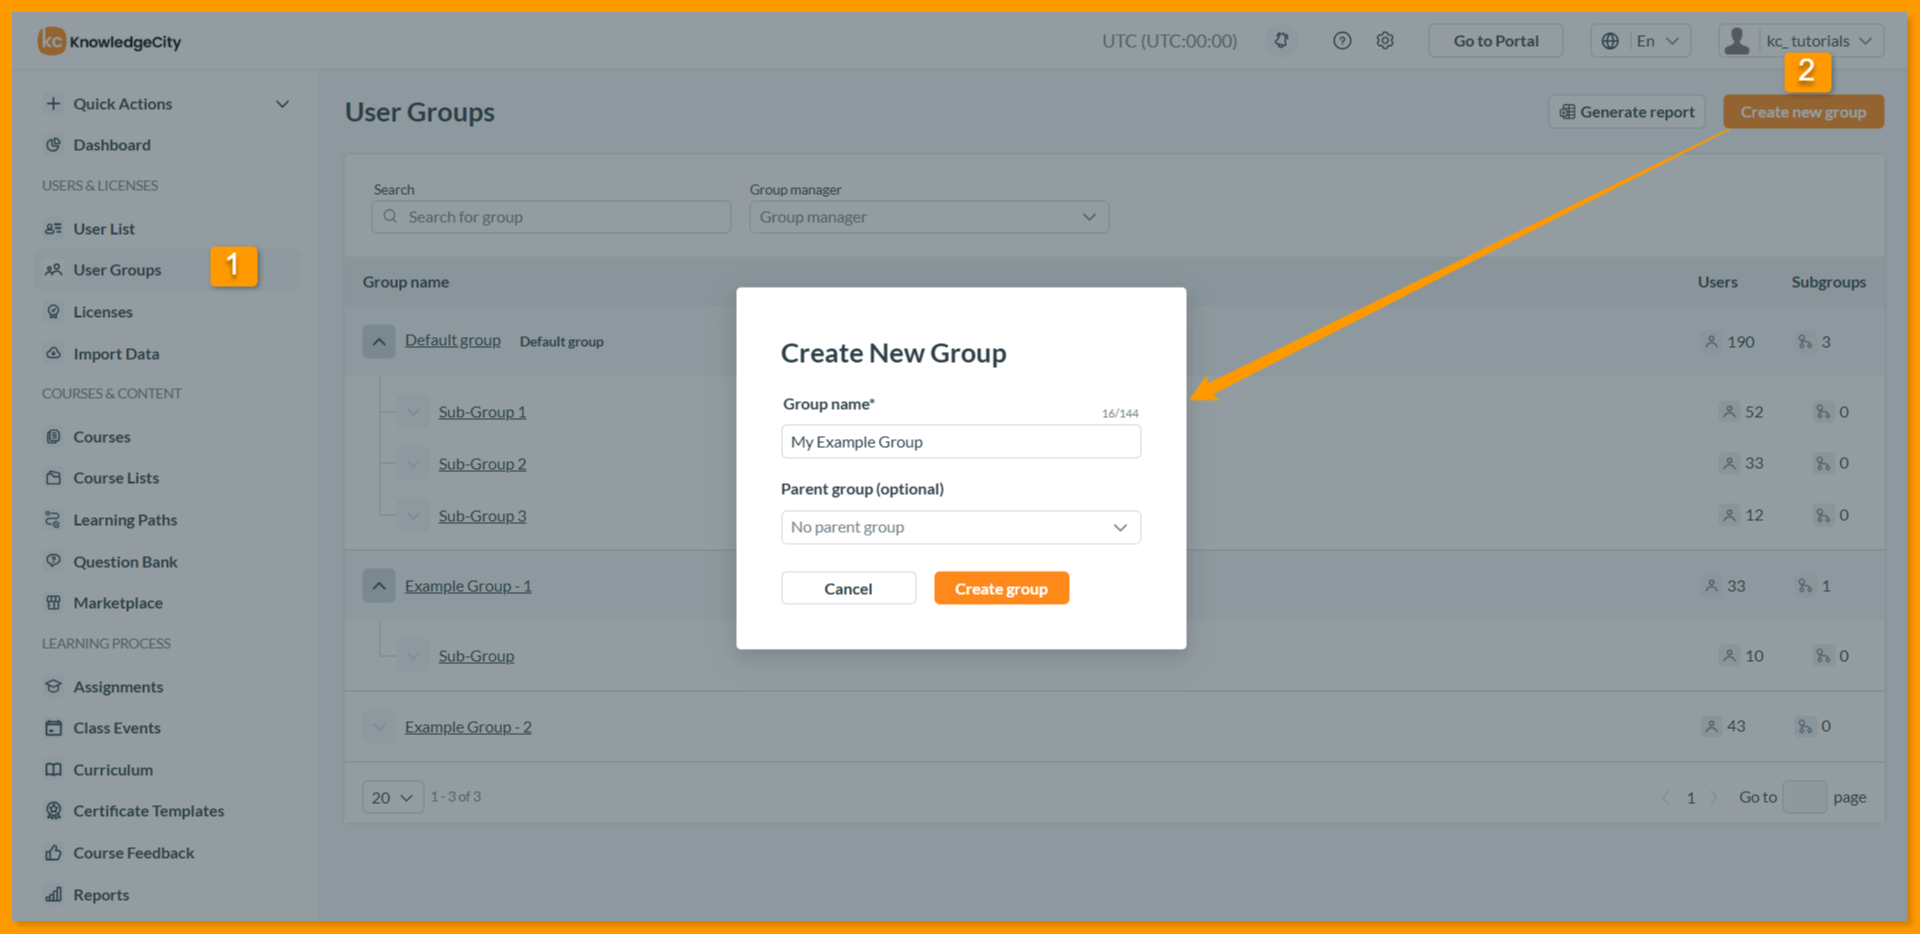Expand the Example Group - 2 row

(379, 727)
